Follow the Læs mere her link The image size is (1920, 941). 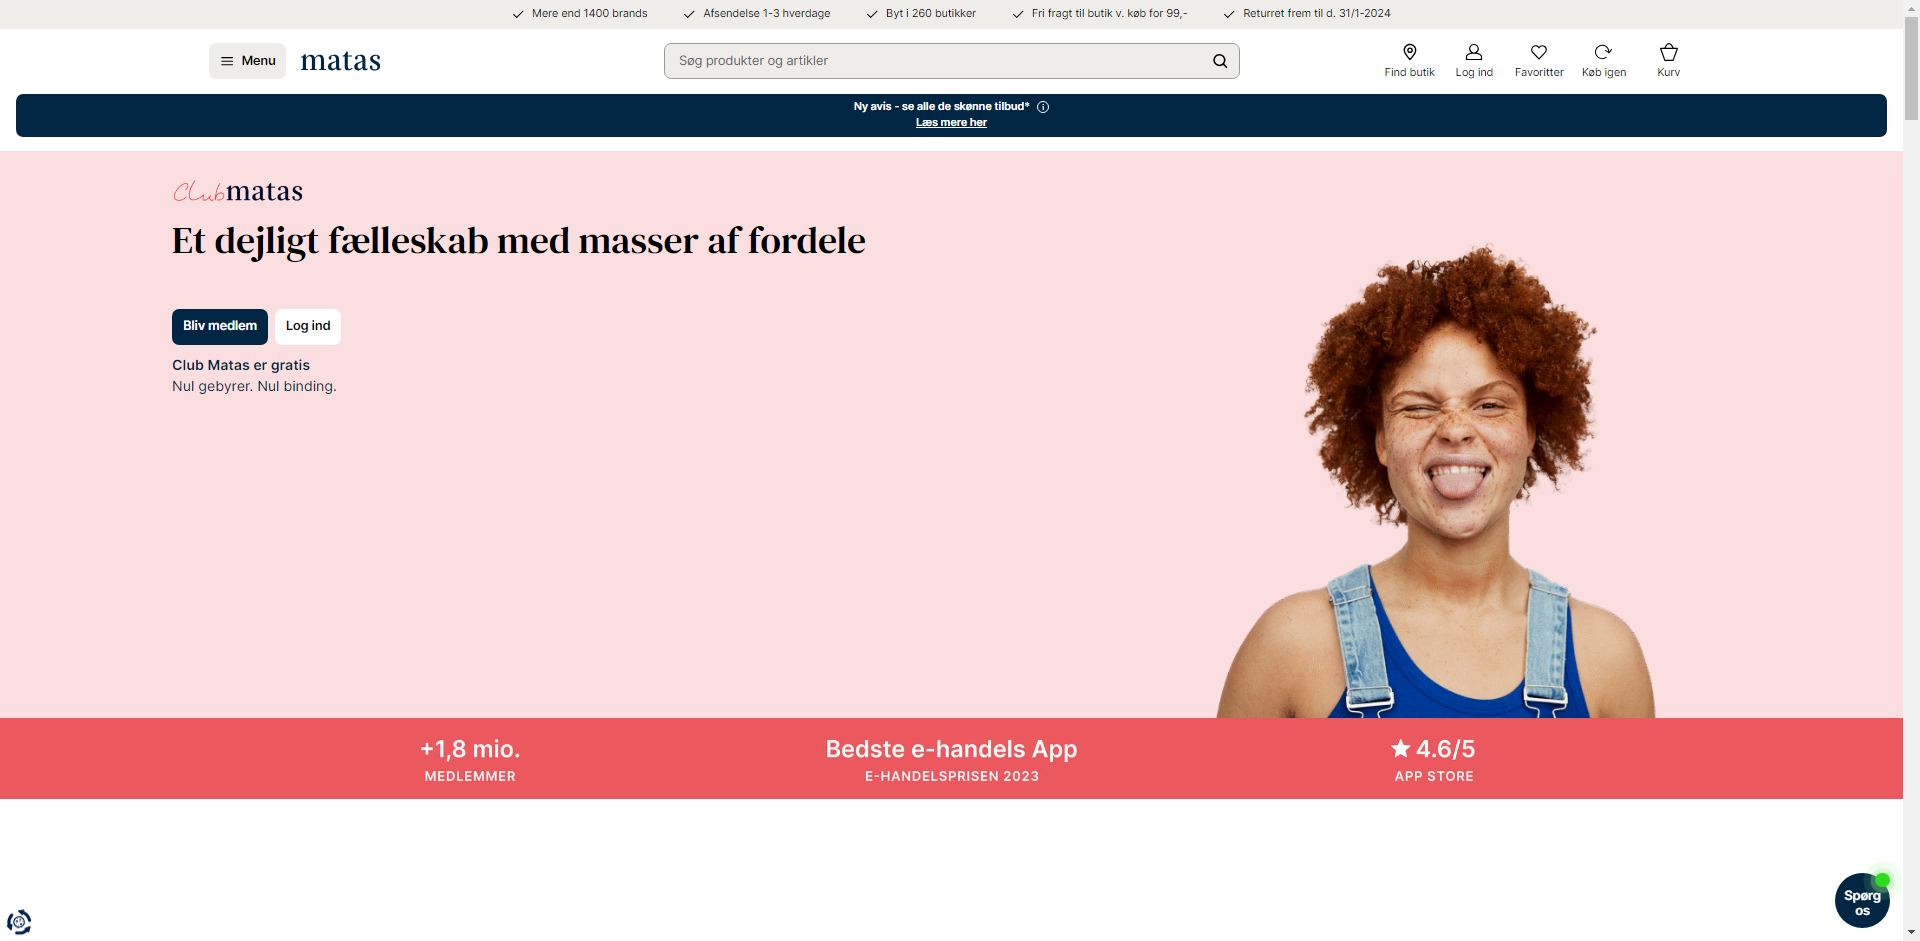click(951, 122)
